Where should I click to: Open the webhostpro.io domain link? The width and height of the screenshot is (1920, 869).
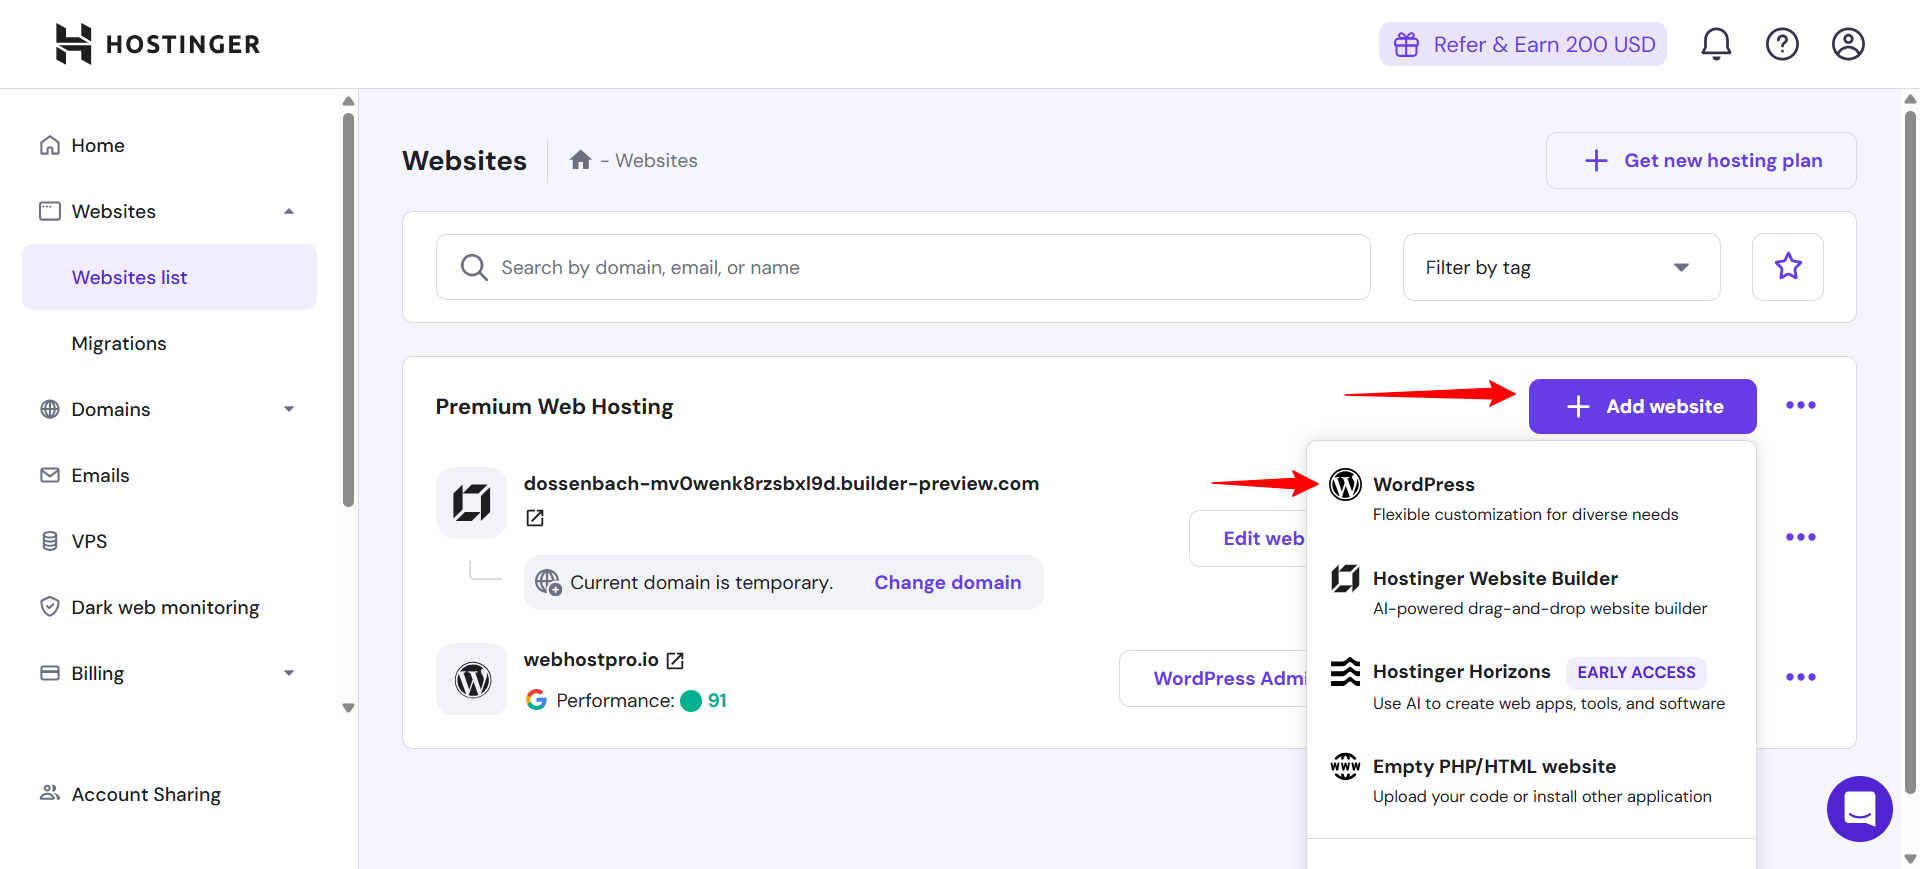click(591, 660)
